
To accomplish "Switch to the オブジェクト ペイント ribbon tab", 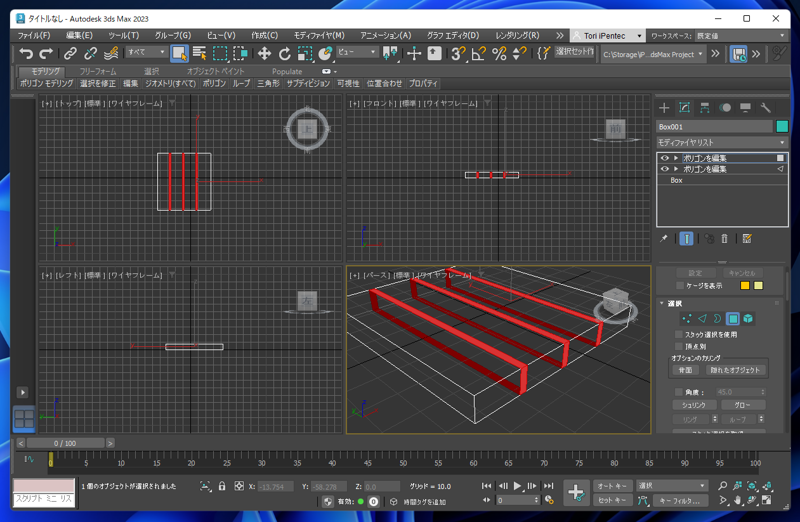I will pos(215,71).
